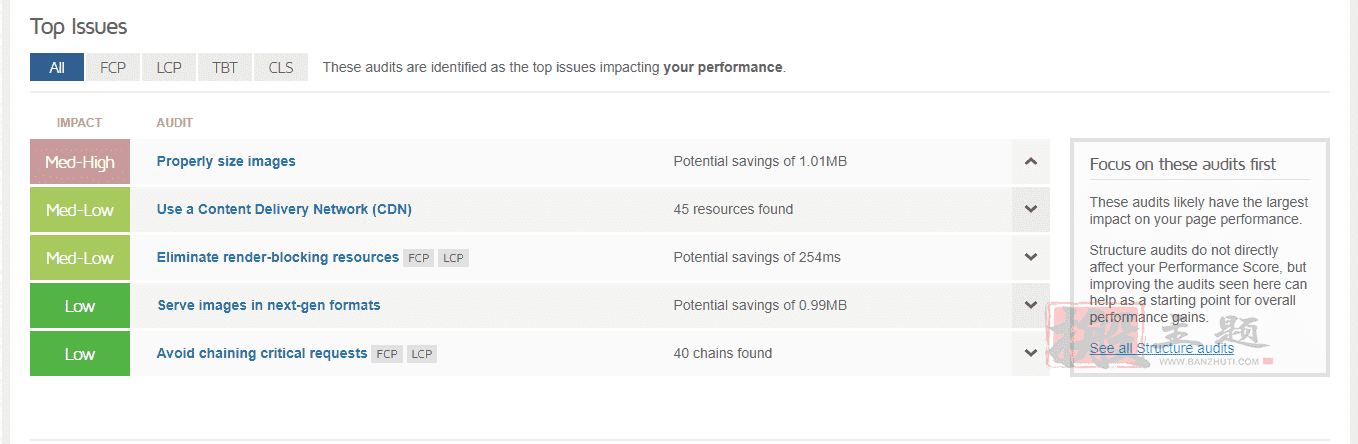
Task: Click the Med-High impact badge
Action: click(x=80, y=162)
